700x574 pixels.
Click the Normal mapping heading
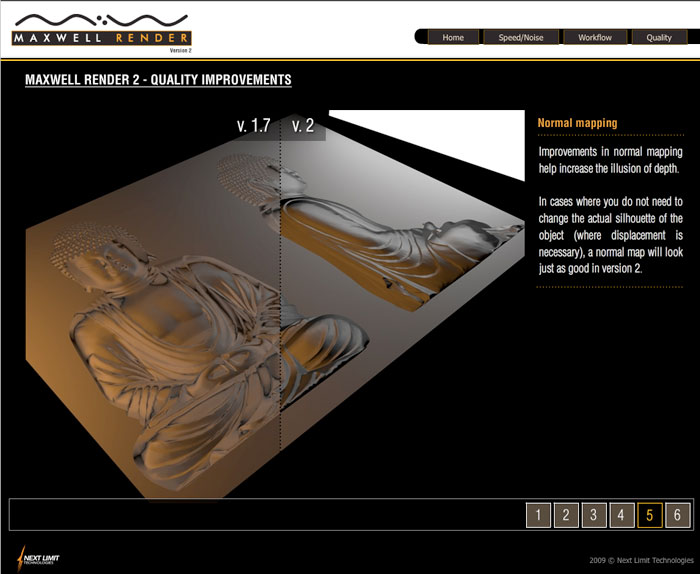coord(577,123)
